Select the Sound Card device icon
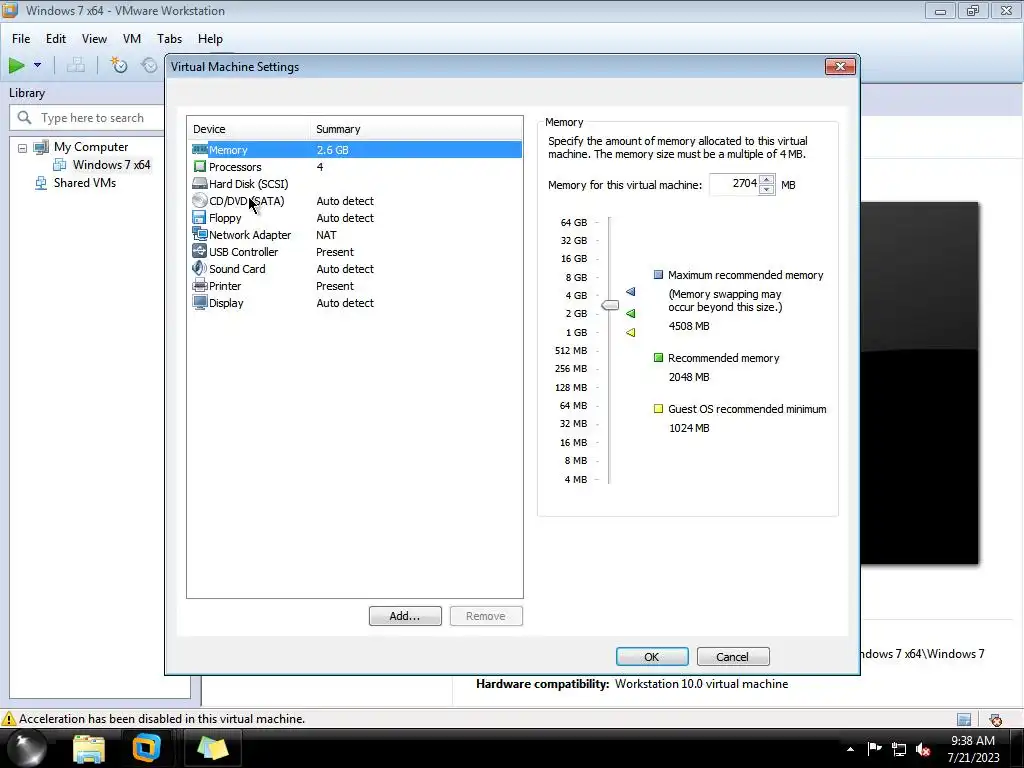The image size is (1024, 768). click(x=200, y=268)
